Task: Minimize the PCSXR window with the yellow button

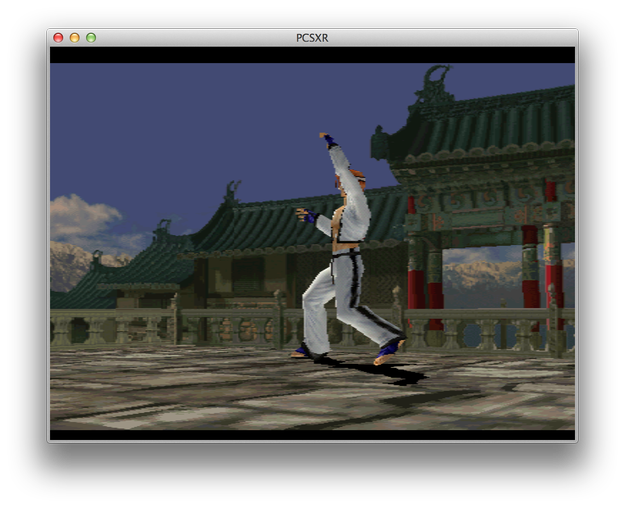Action: pyautogui.click(x=75, y=38)
